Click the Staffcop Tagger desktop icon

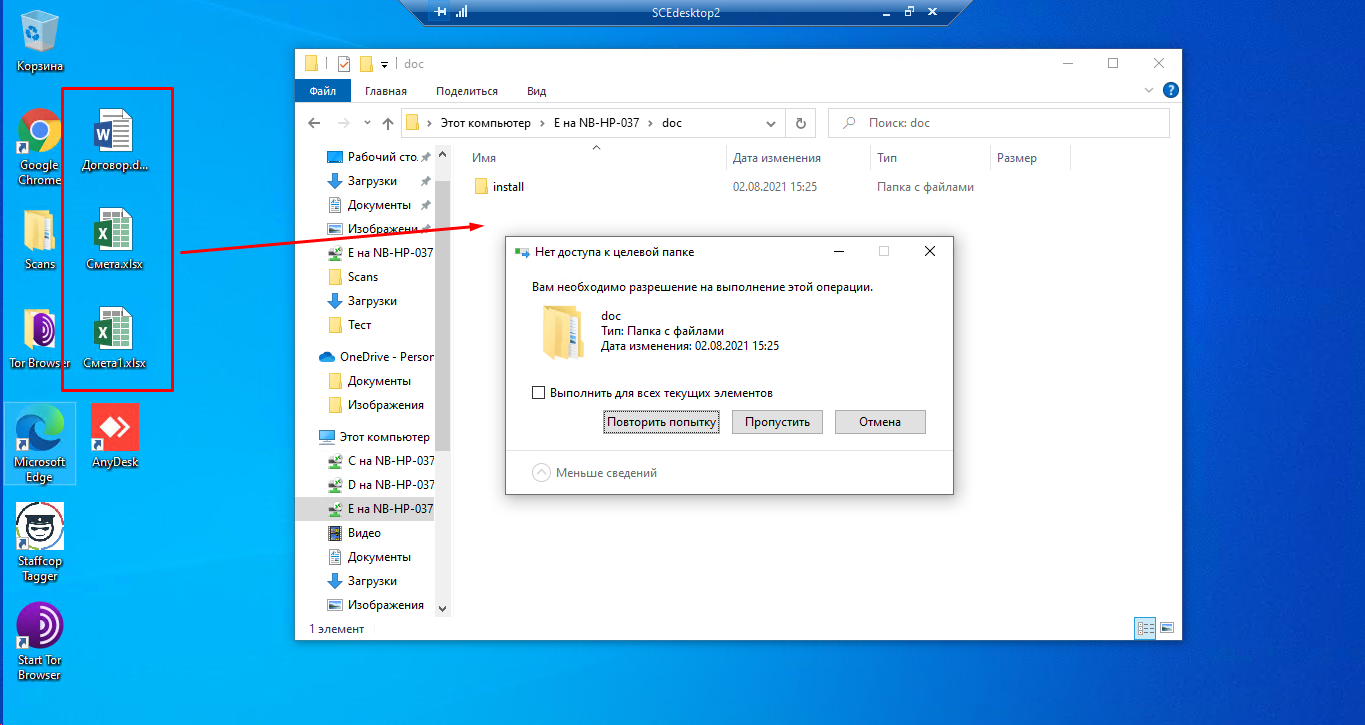pyautogui.click(x=39, y=527)
